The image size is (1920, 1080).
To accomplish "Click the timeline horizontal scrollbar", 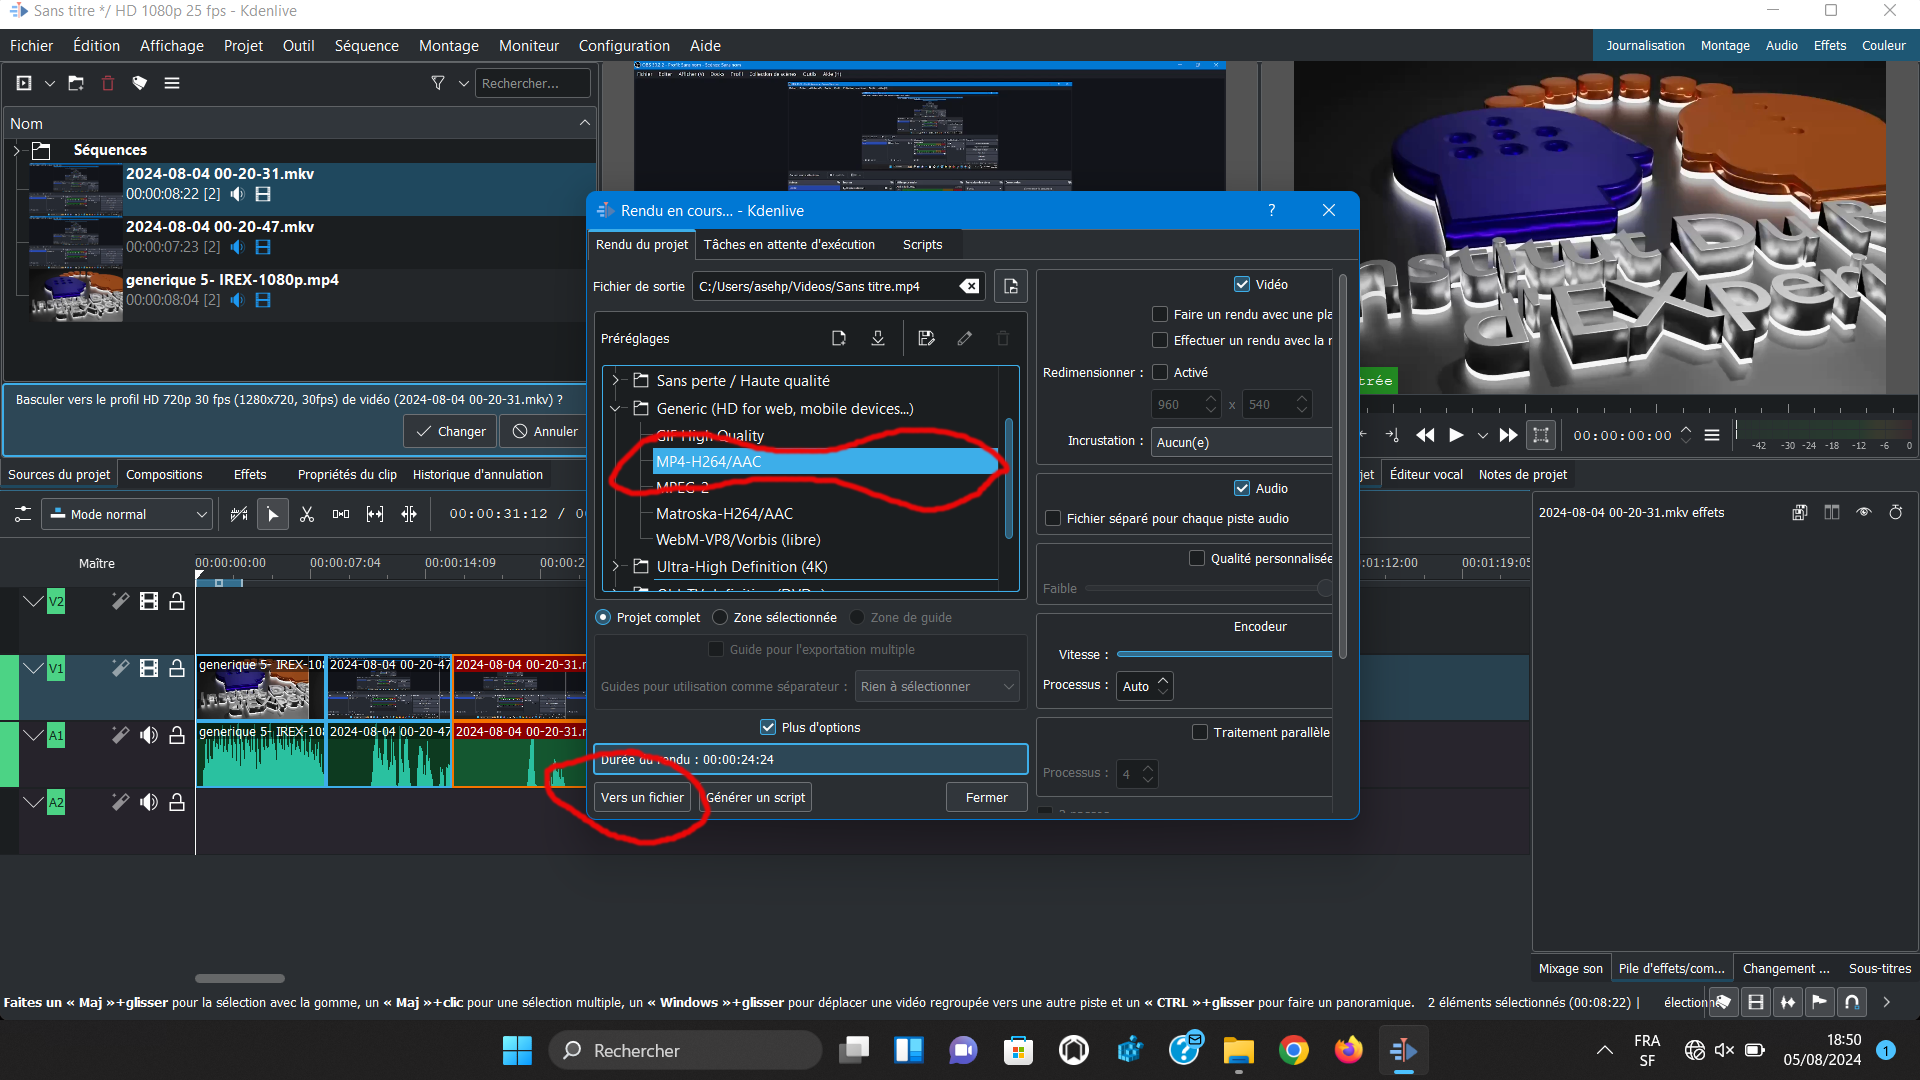I will coord(240,978).
